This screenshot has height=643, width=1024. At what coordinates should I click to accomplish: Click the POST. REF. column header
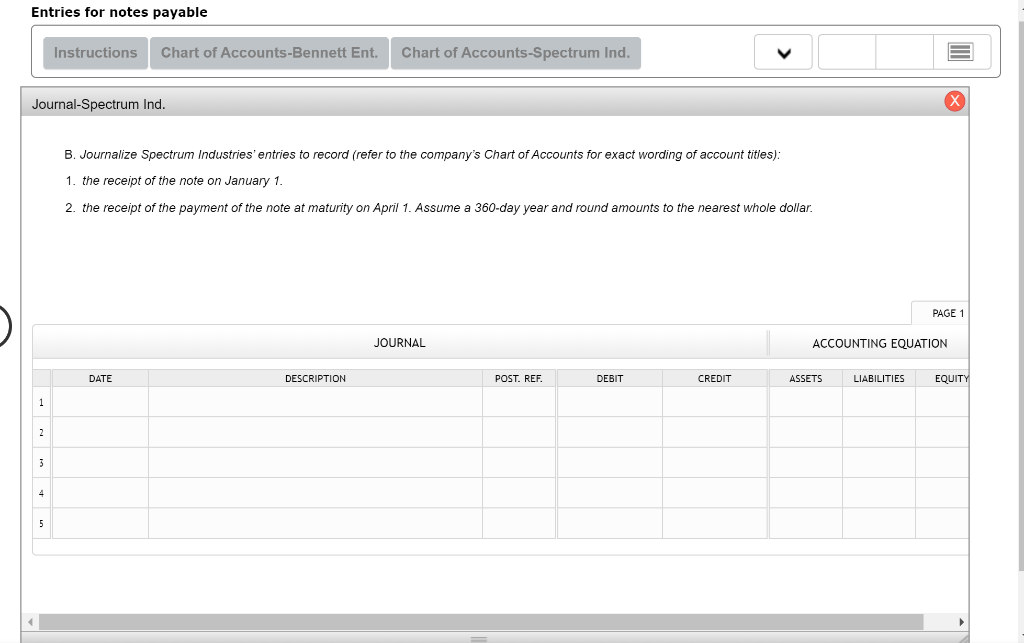(x=519, y=379)
